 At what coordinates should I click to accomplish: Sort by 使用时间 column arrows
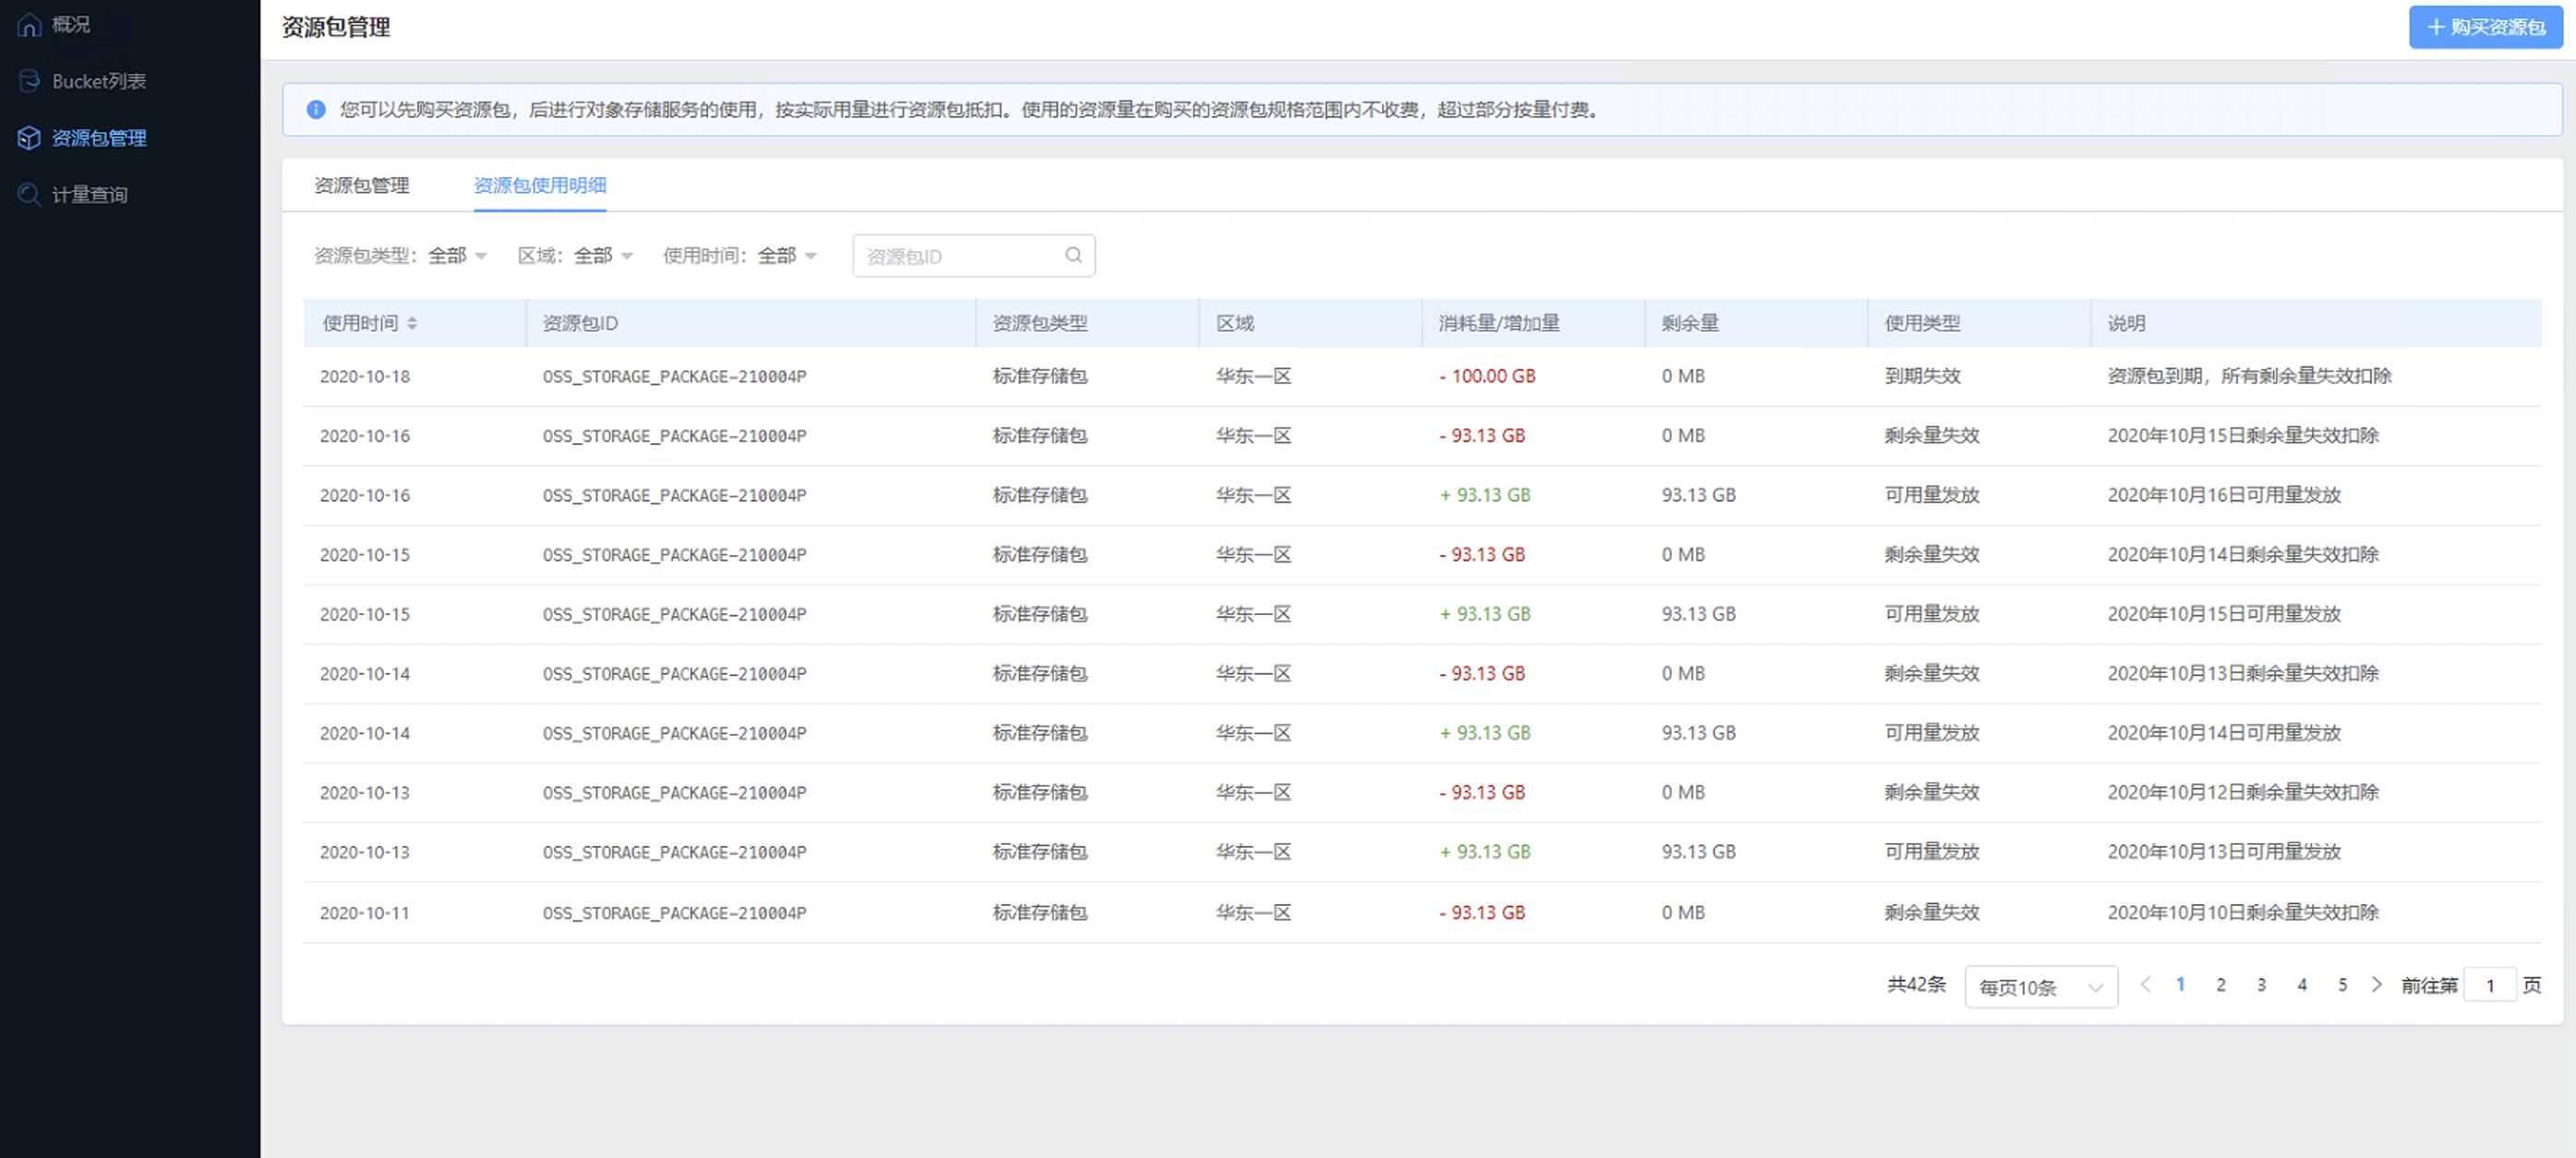[412, 323]
